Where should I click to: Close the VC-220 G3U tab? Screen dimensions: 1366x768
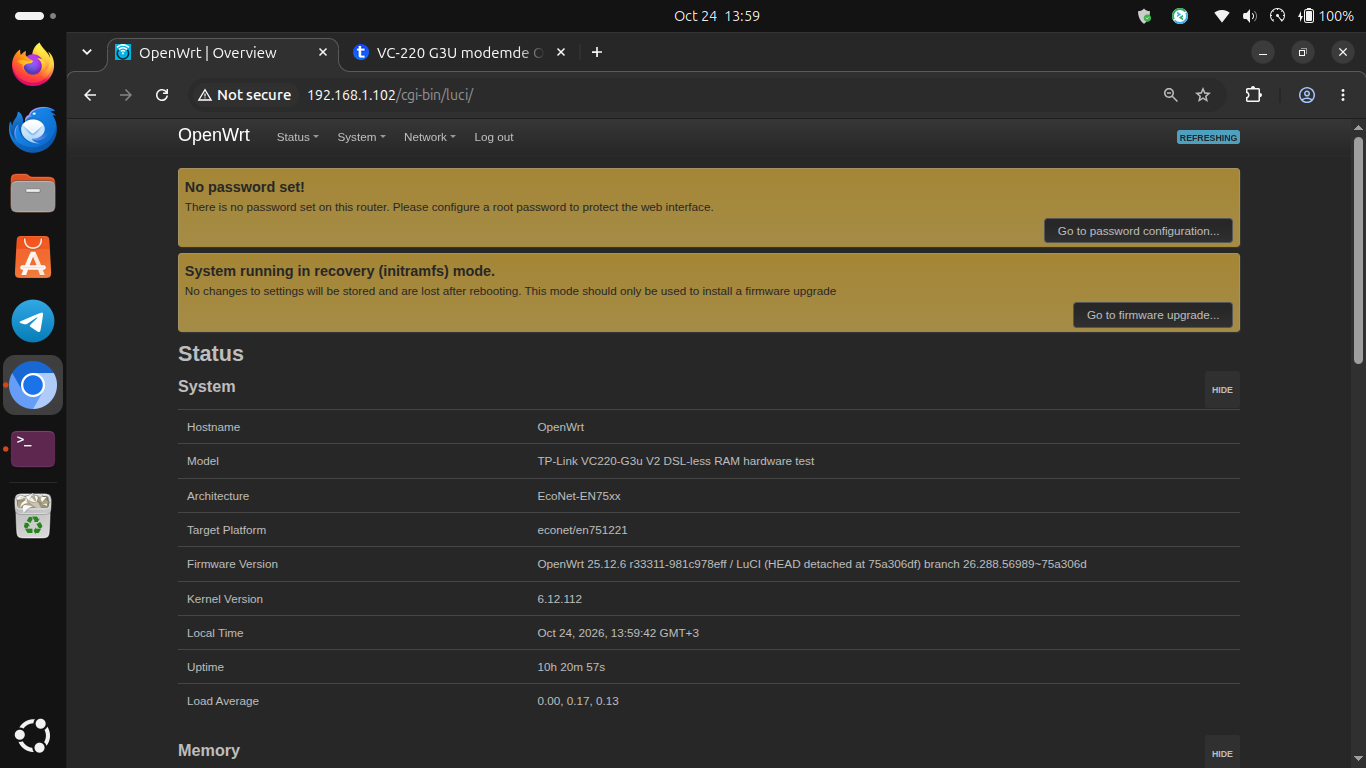(560, 52)
